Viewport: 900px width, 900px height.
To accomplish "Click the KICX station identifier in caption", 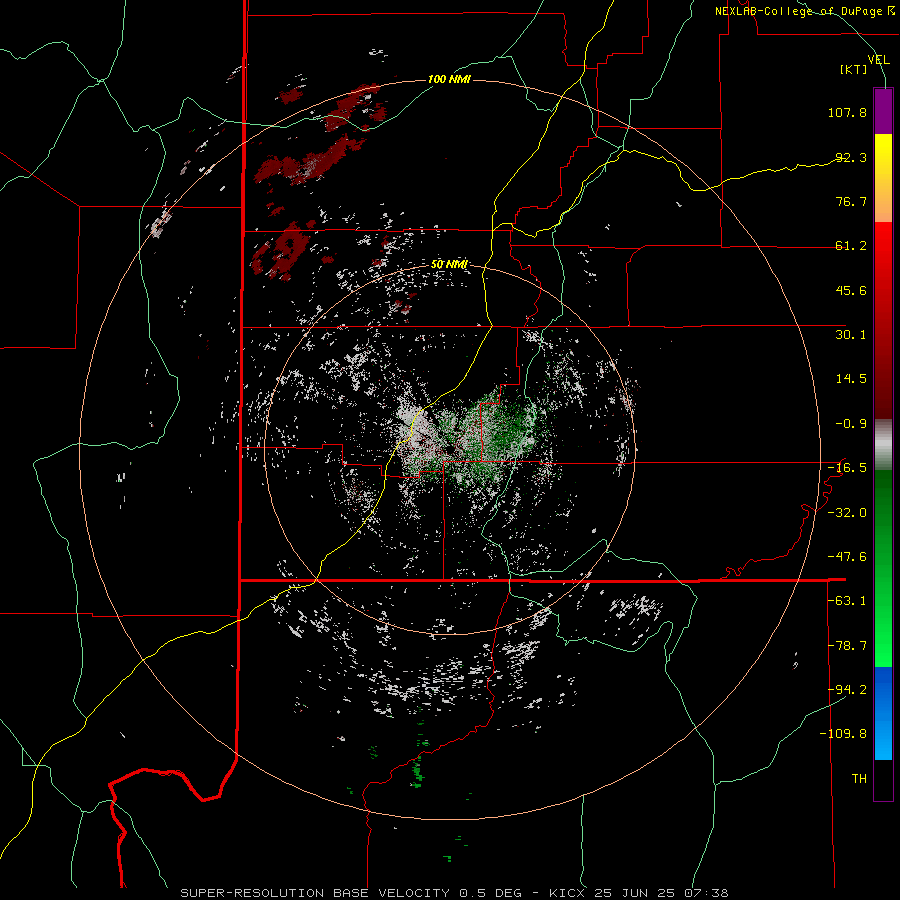I will click(x=565, y=893).
